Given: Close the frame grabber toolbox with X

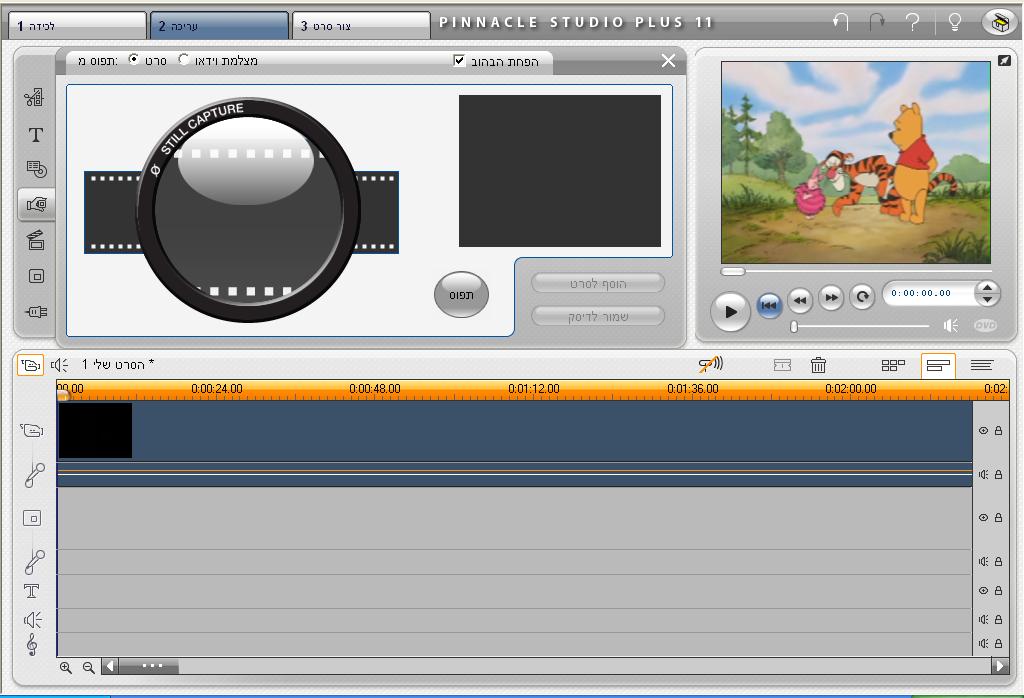Looking at the screenshot, I should click(668, 61).
